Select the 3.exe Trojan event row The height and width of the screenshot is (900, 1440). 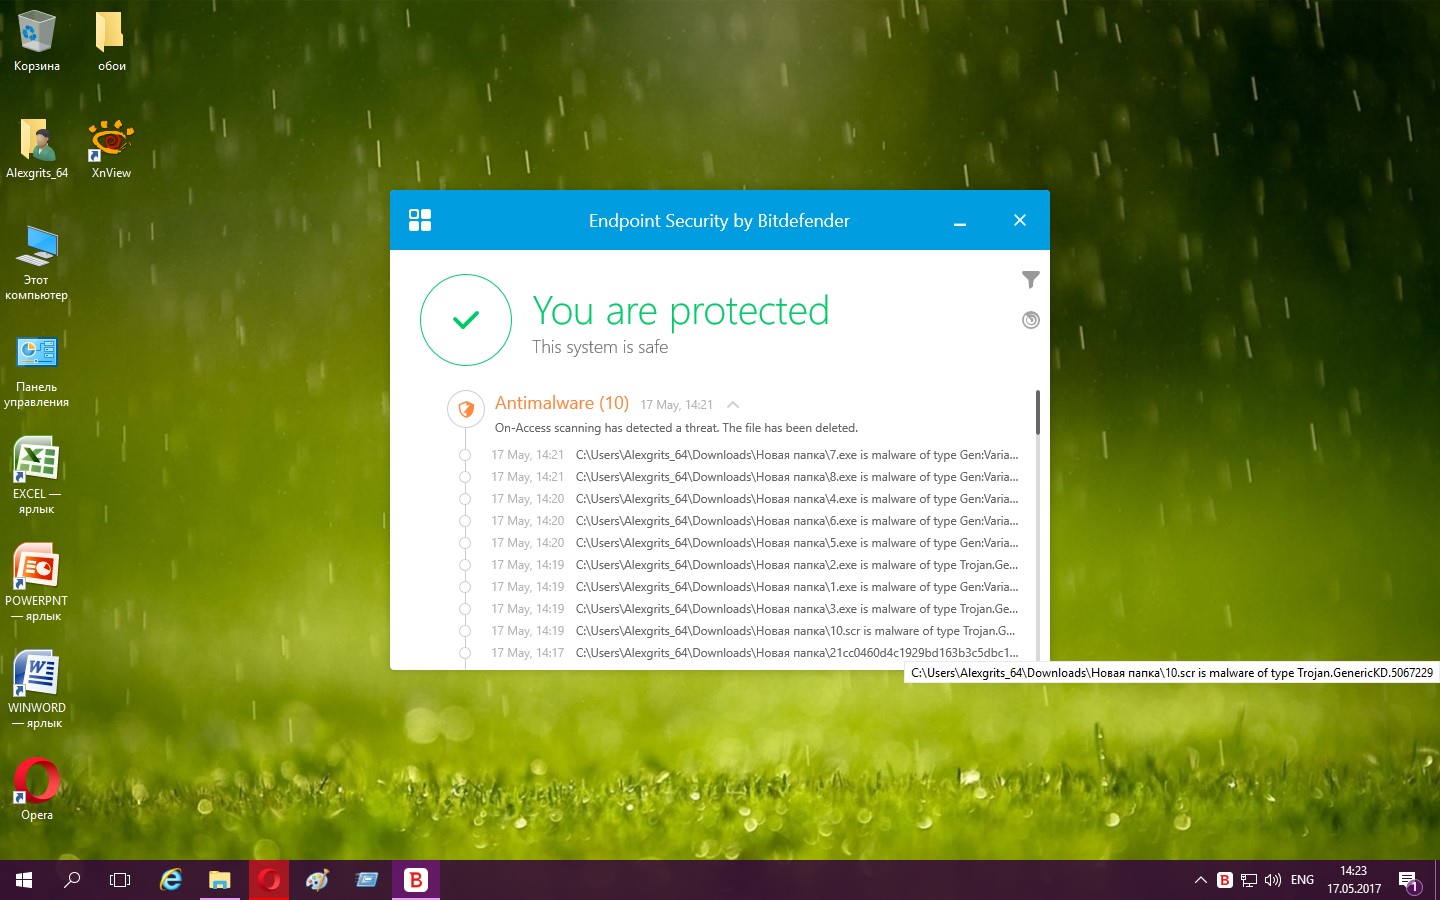[x=755, y=609]
